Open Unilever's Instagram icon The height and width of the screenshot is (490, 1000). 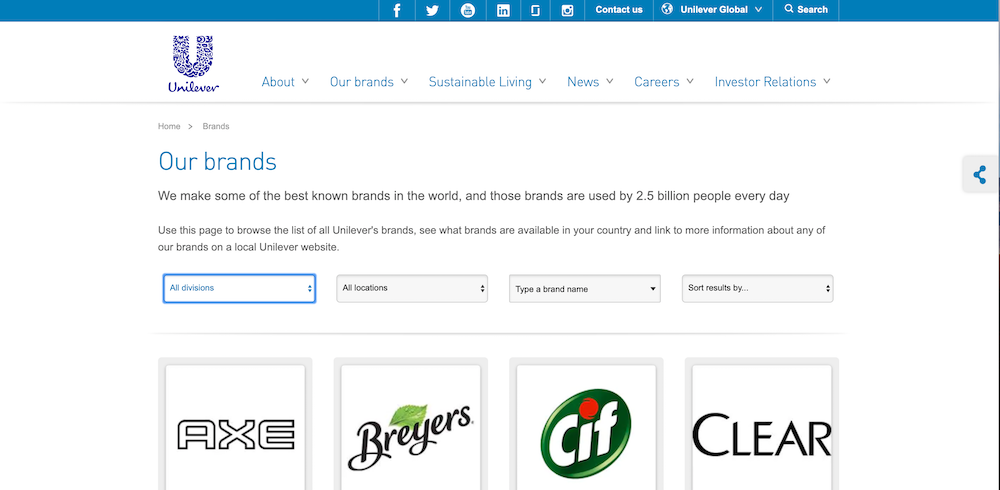tap(567, 10)
